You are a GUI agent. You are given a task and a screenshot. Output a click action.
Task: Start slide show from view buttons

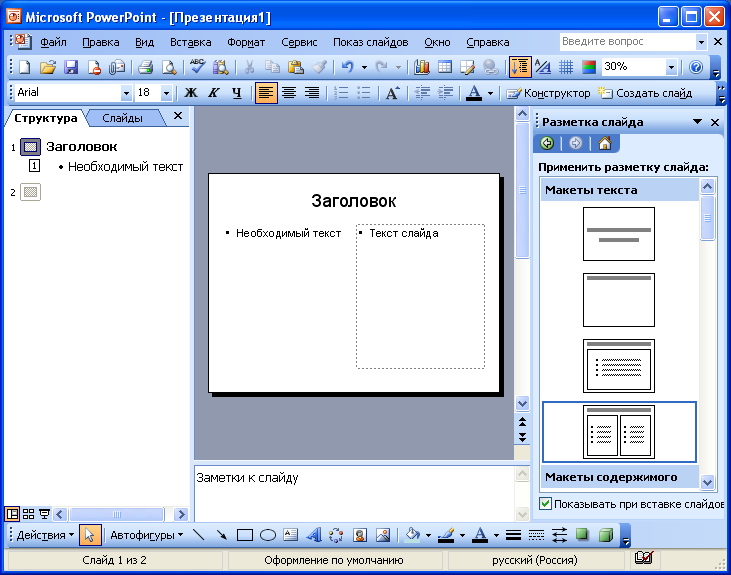point(44,514)
